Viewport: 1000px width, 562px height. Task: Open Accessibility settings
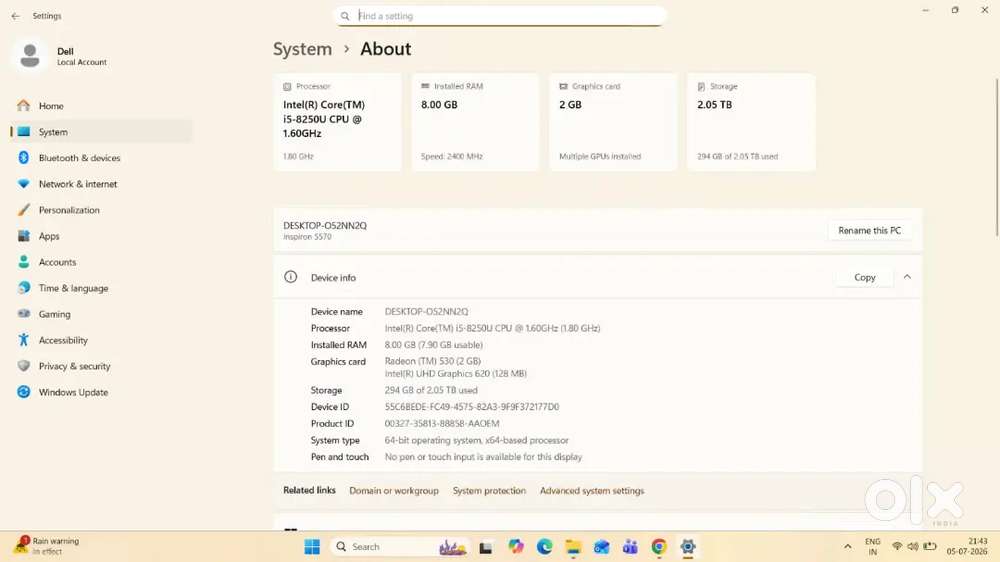pos(102,341)
